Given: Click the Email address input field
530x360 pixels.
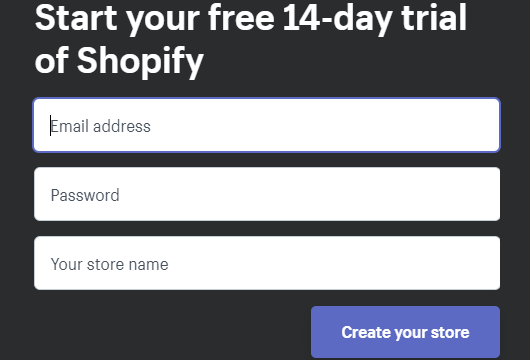Looking at the screenshot, I should pos(267,125).
